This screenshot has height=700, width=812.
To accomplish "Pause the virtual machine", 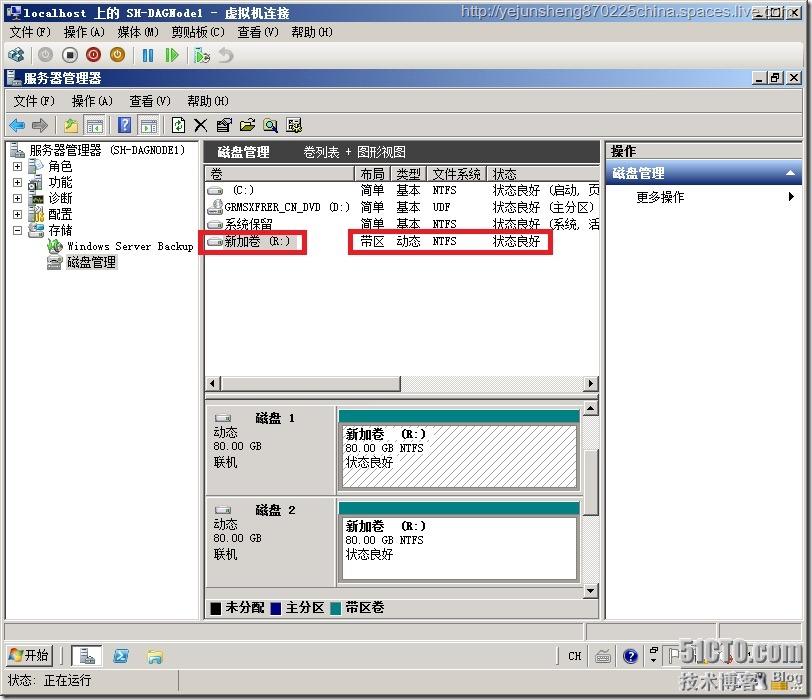I will (148, 55).
